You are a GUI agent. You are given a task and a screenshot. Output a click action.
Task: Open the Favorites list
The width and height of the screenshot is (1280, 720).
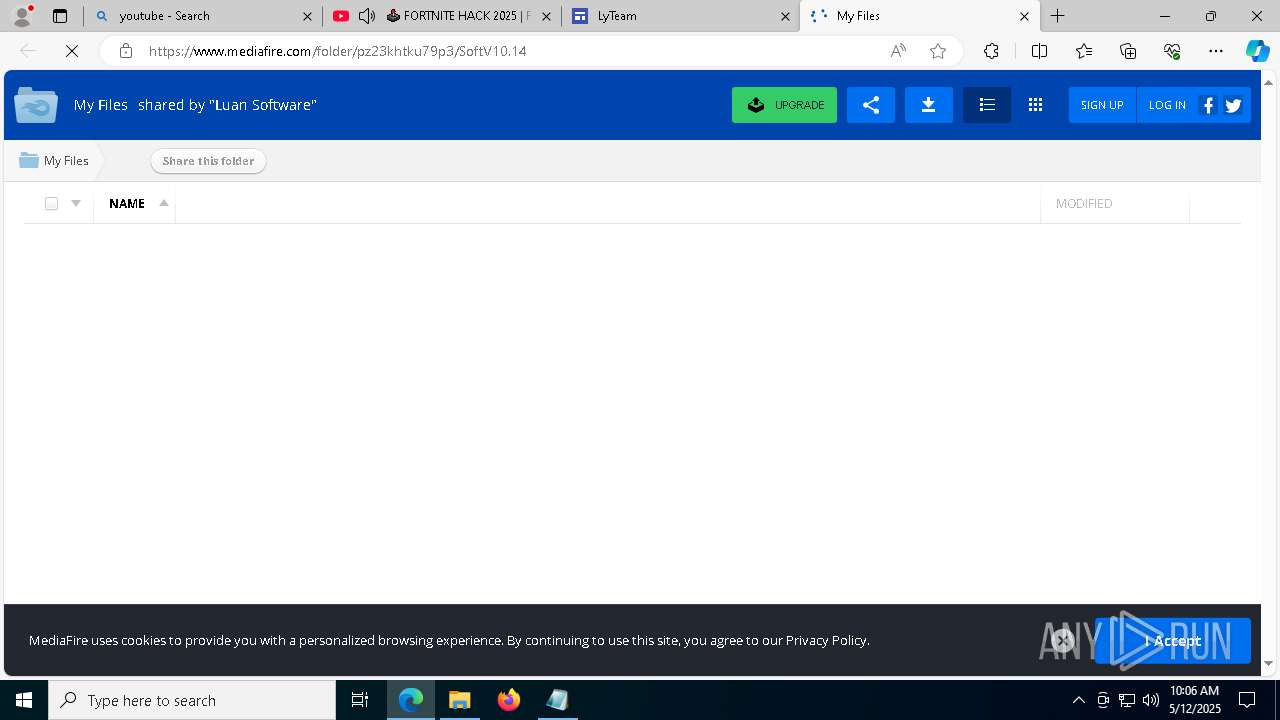click(x=1084, y=51)
